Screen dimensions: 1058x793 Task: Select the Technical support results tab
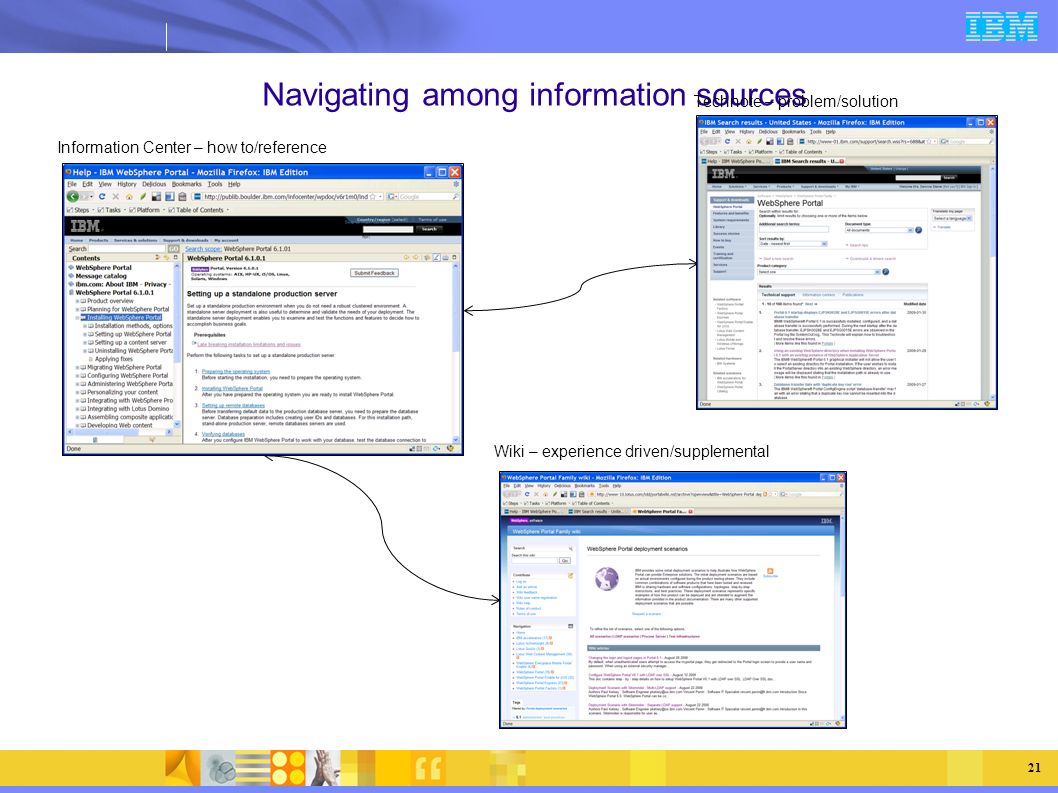click(x=778, y=295)
